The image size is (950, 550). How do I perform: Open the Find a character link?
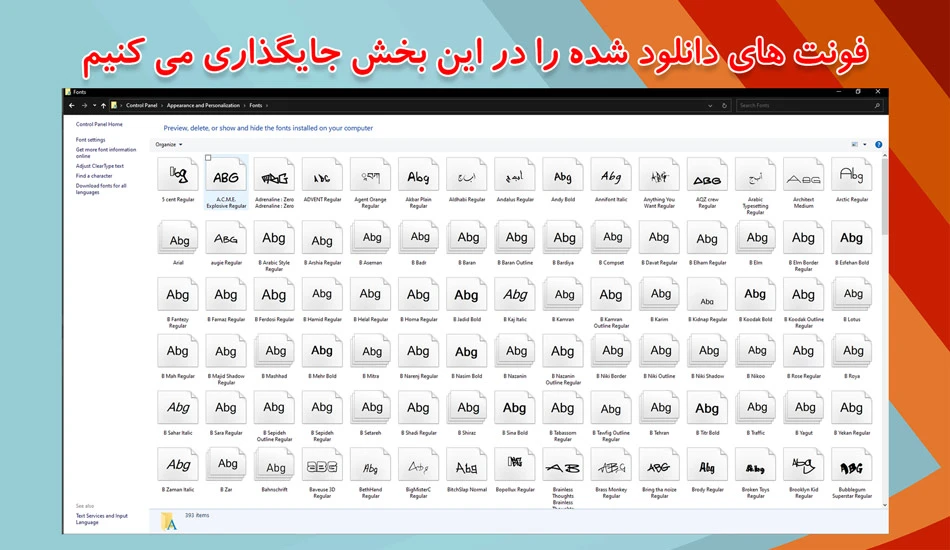[94, 176]
